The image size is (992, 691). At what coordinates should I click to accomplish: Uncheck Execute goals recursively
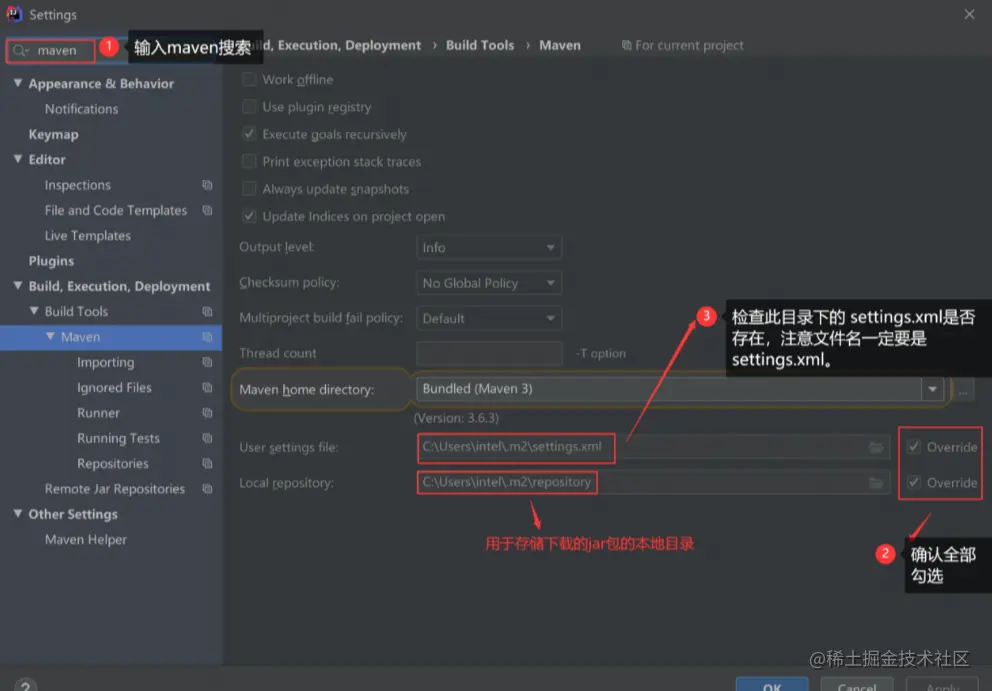(249, 134)
